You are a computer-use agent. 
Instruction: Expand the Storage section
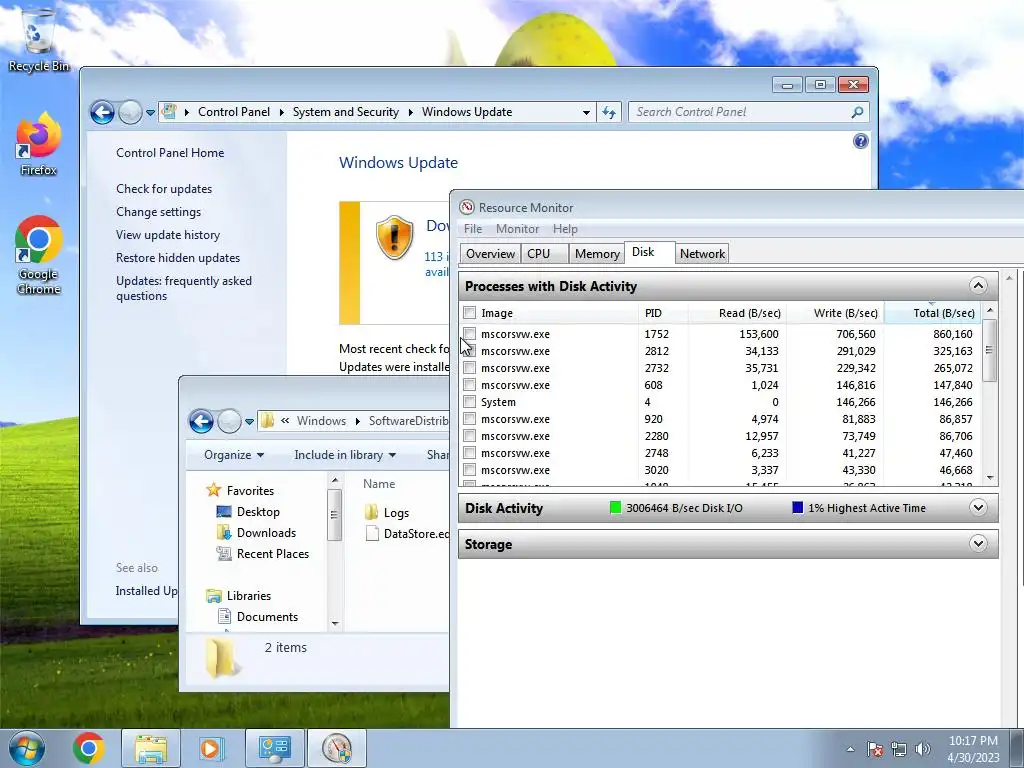click(x=978, y=543)
